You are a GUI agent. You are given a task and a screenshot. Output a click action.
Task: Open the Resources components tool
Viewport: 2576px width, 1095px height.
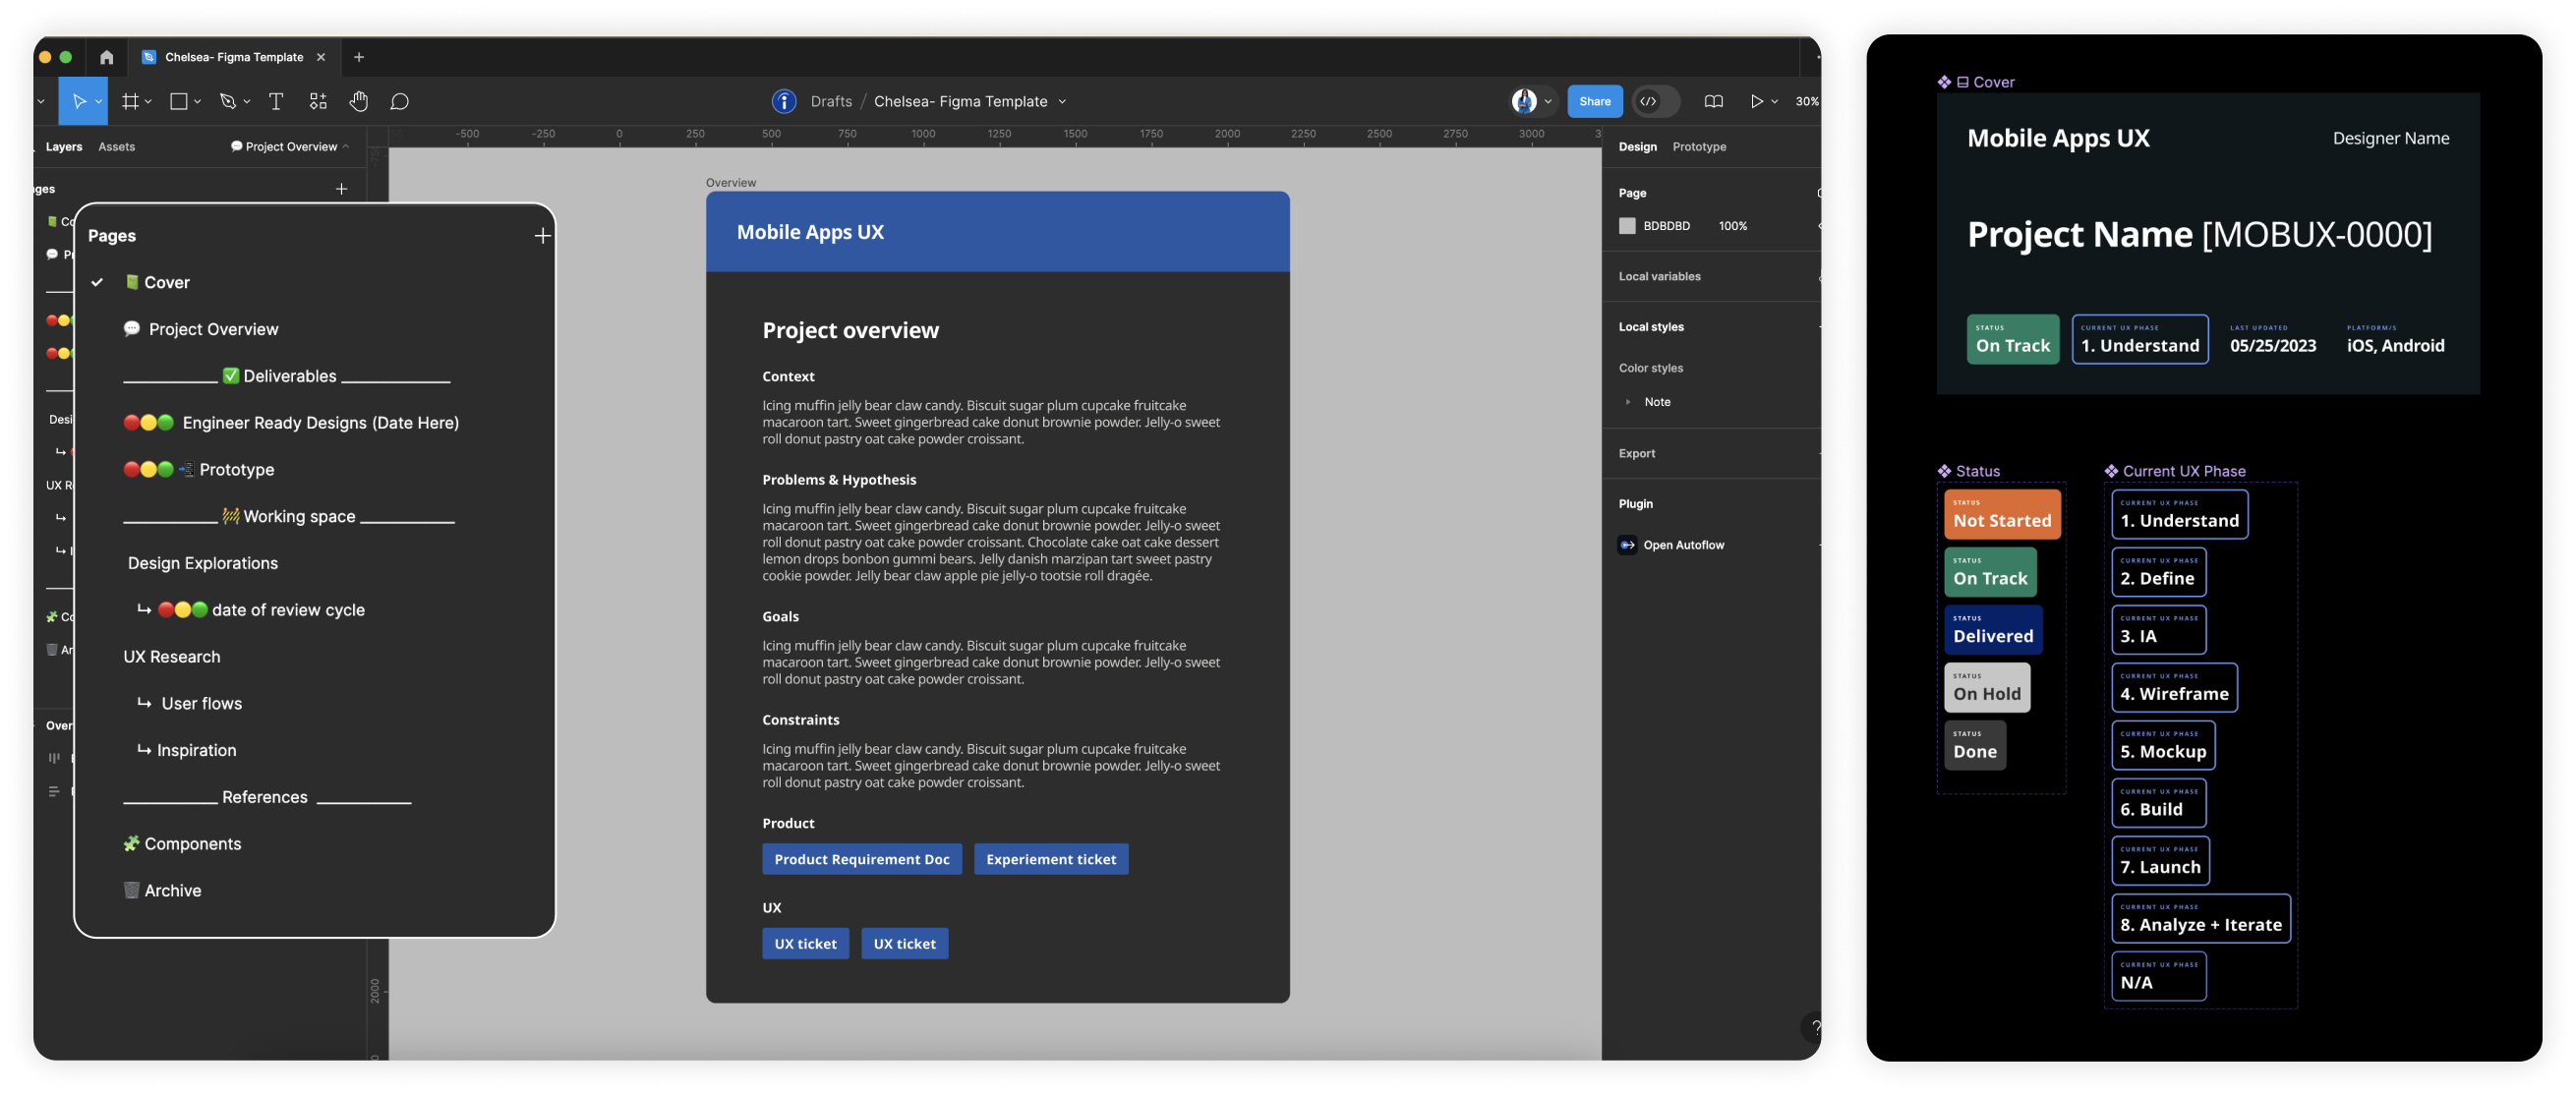click(318, 101)
